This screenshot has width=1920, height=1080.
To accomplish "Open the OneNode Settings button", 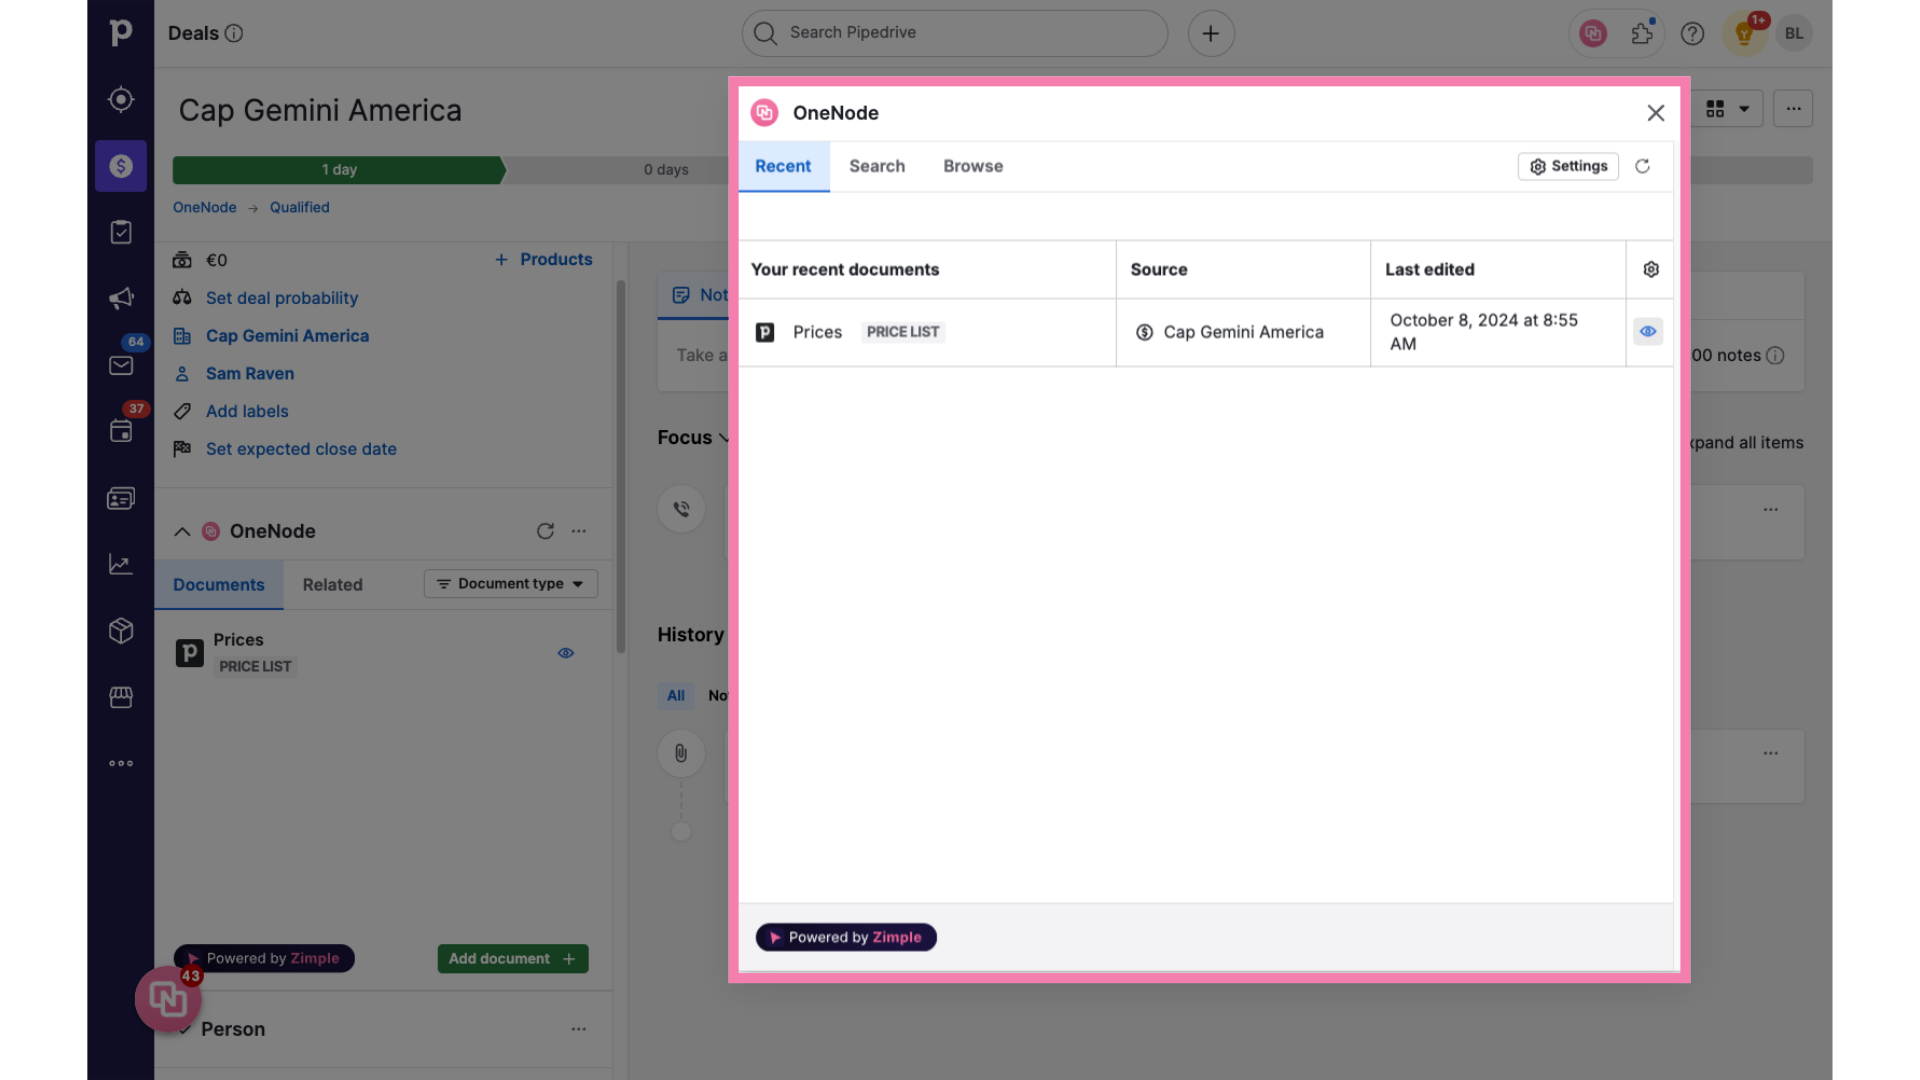I will 1568,166.
